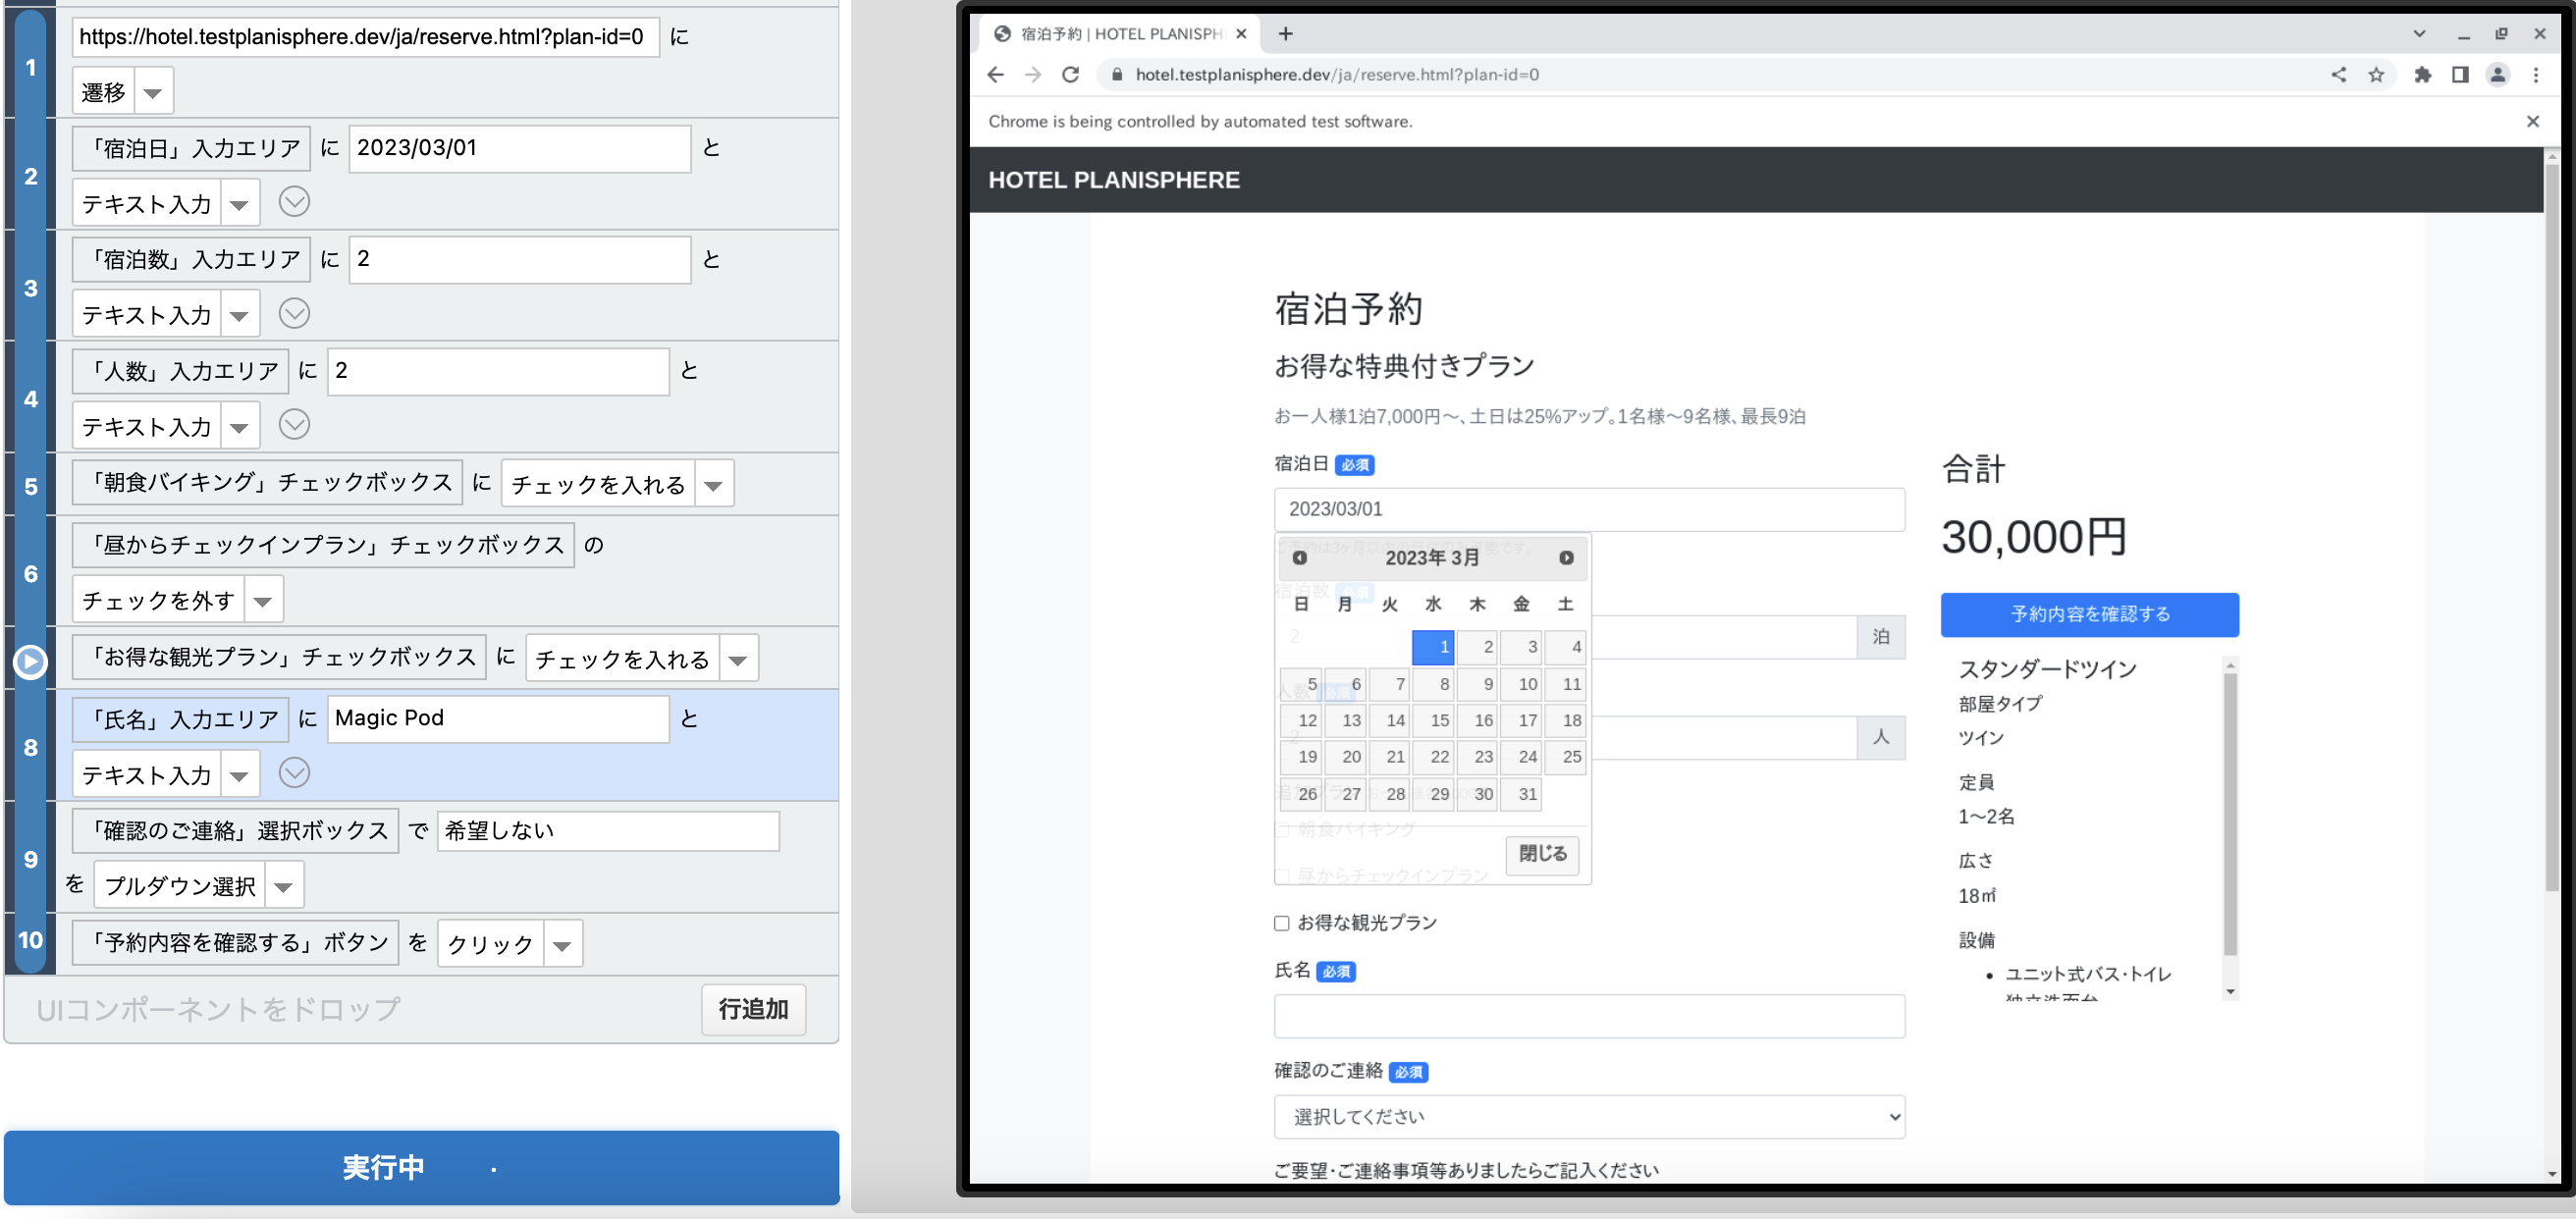Click the Magic Pod value field in step 8
The image size is (2576, 1219).
tap(497, 719)
